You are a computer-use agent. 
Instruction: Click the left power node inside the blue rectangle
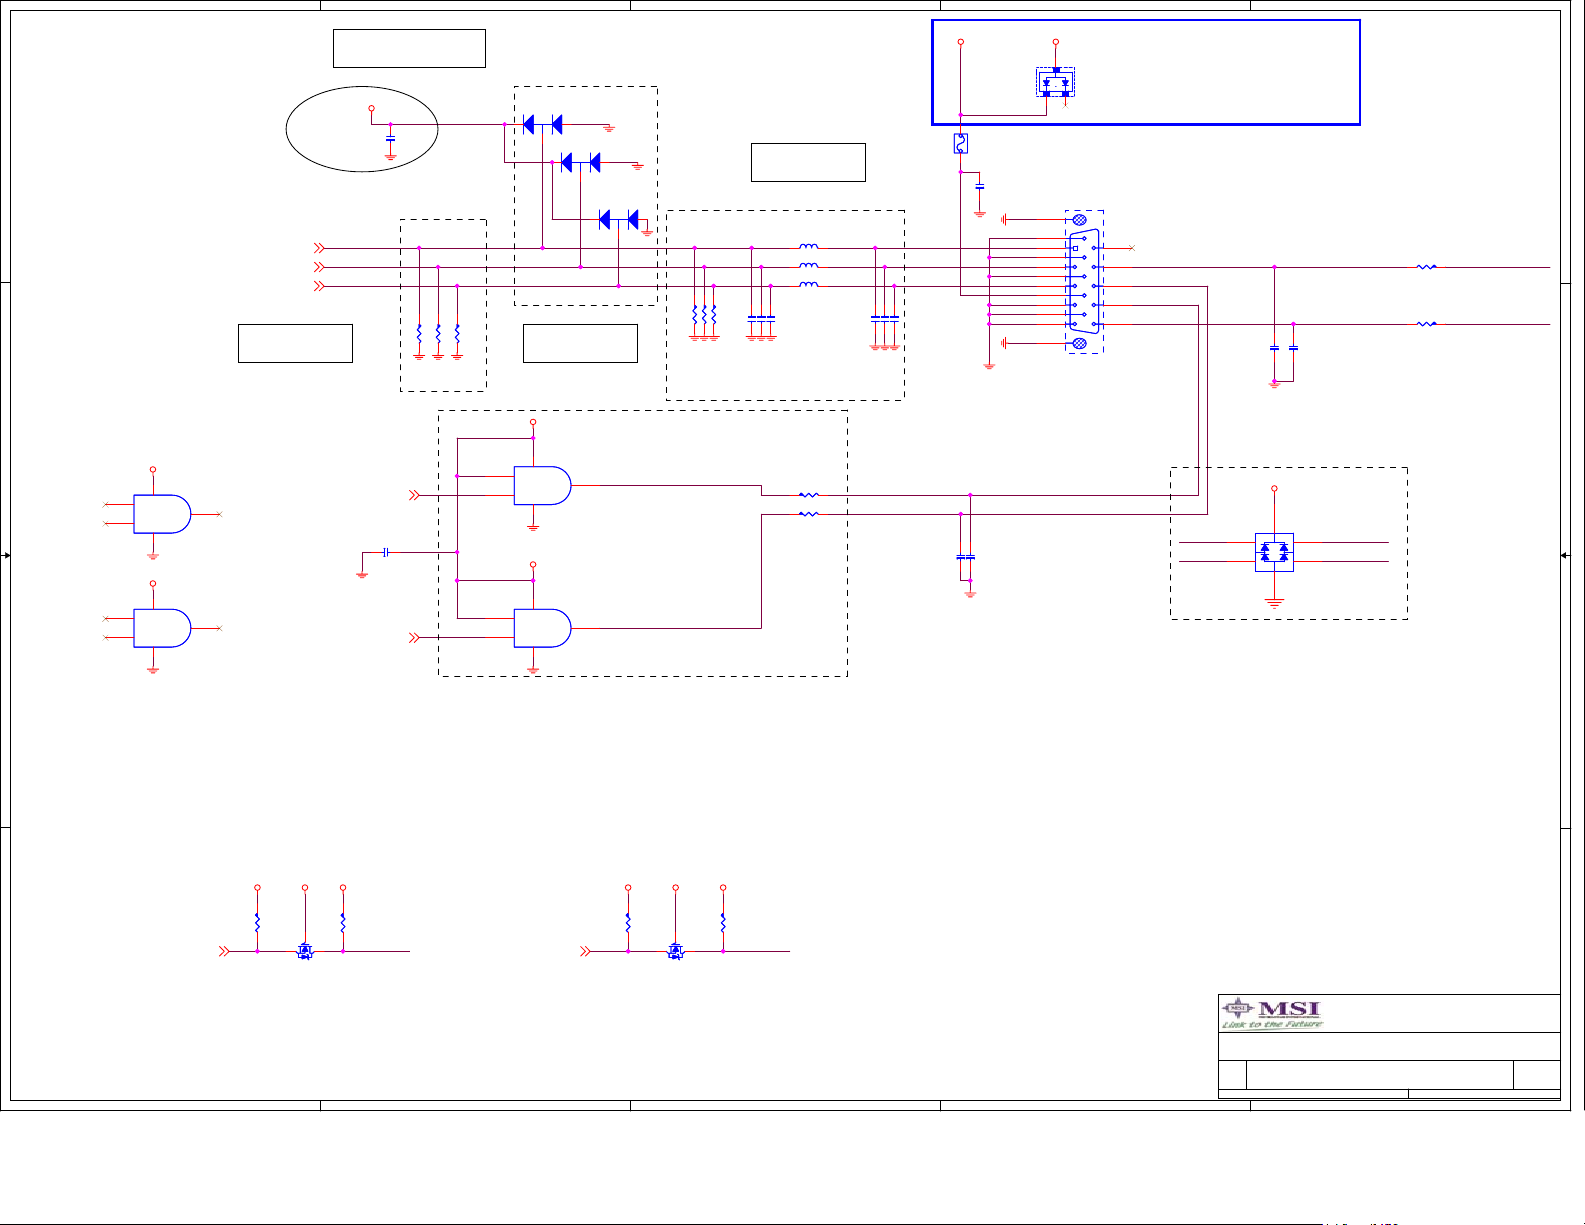961,43
